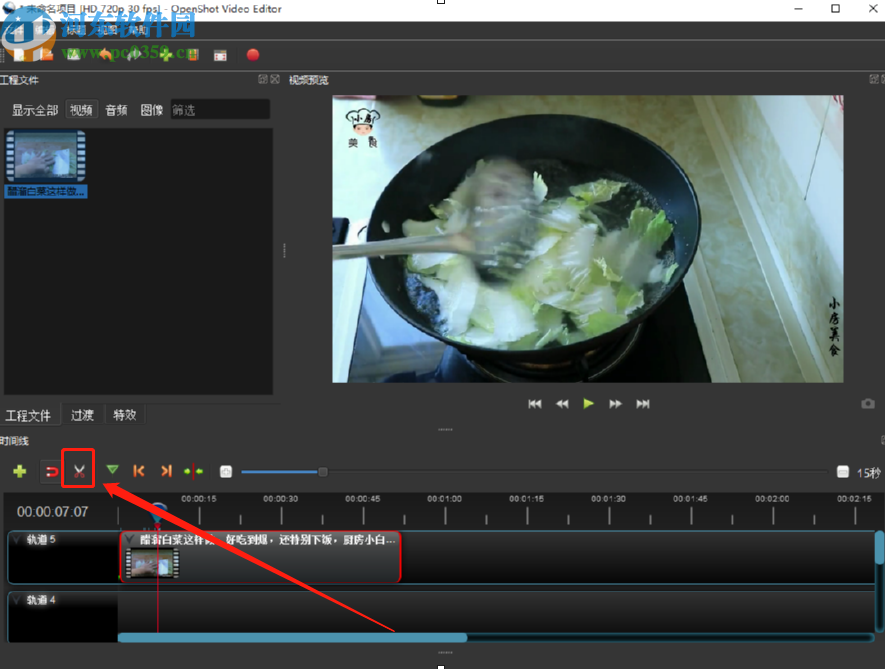Expand 轨道 5 track with its chevron
The width and height of the screenshot is (885, 669).
15,540
